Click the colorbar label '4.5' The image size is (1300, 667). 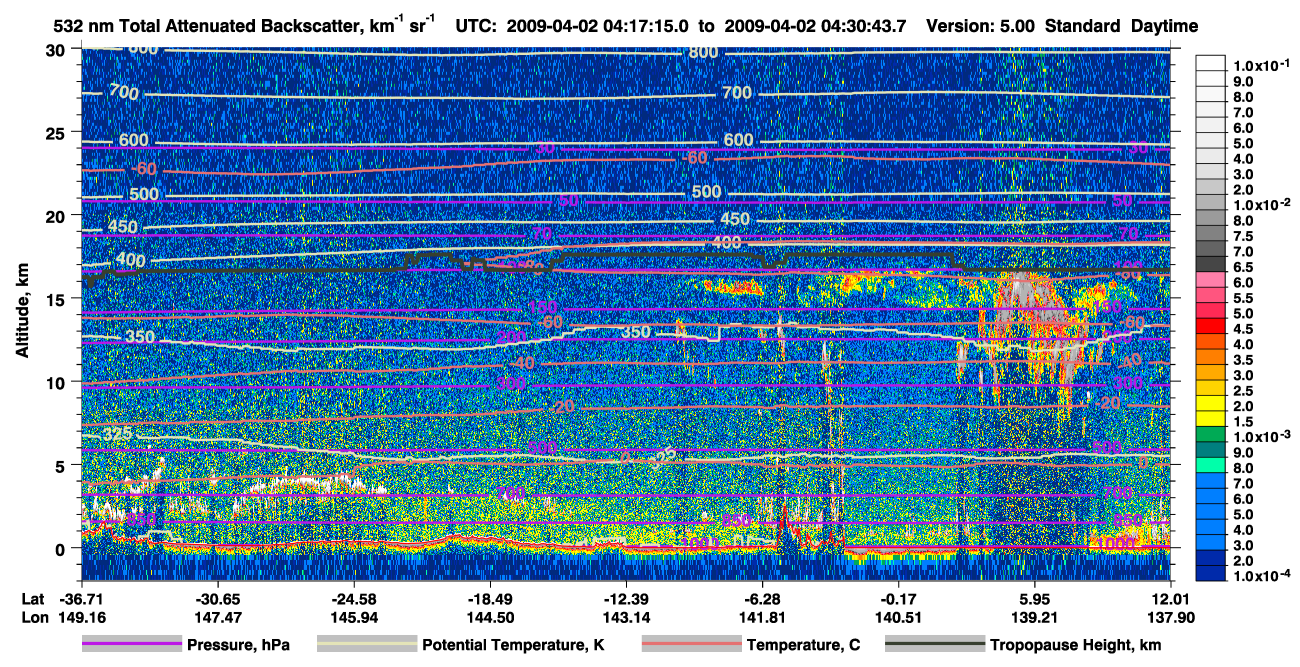click(1245, 329)
